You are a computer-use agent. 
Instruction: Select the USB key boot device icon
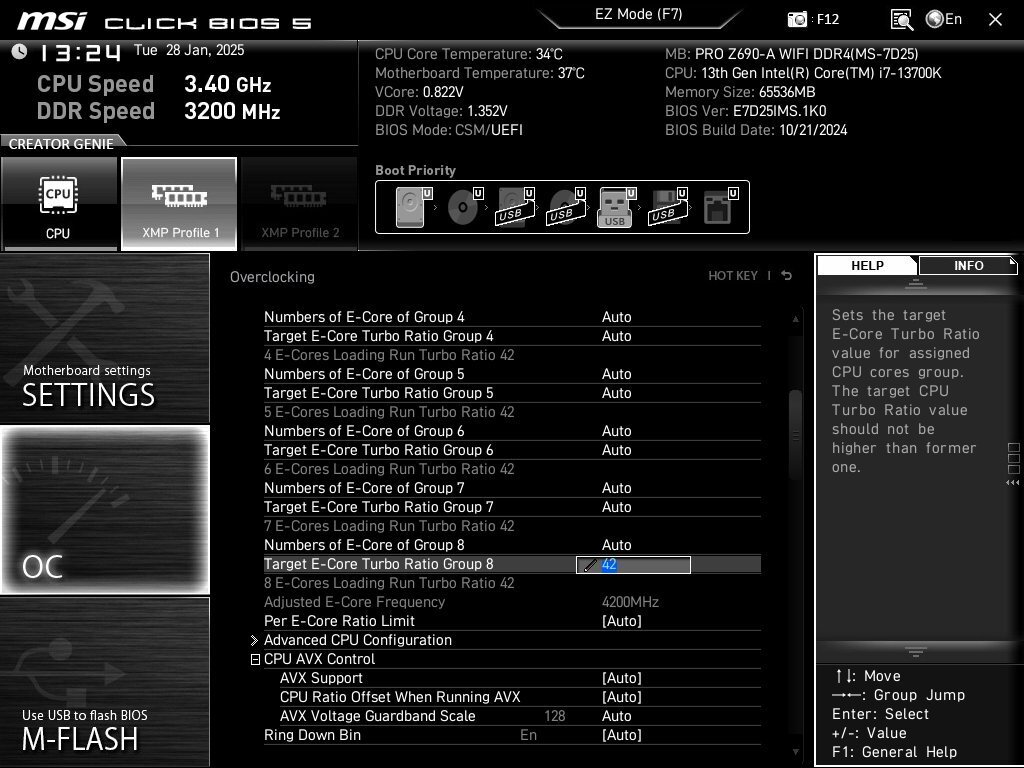click(x=616, y=207)
